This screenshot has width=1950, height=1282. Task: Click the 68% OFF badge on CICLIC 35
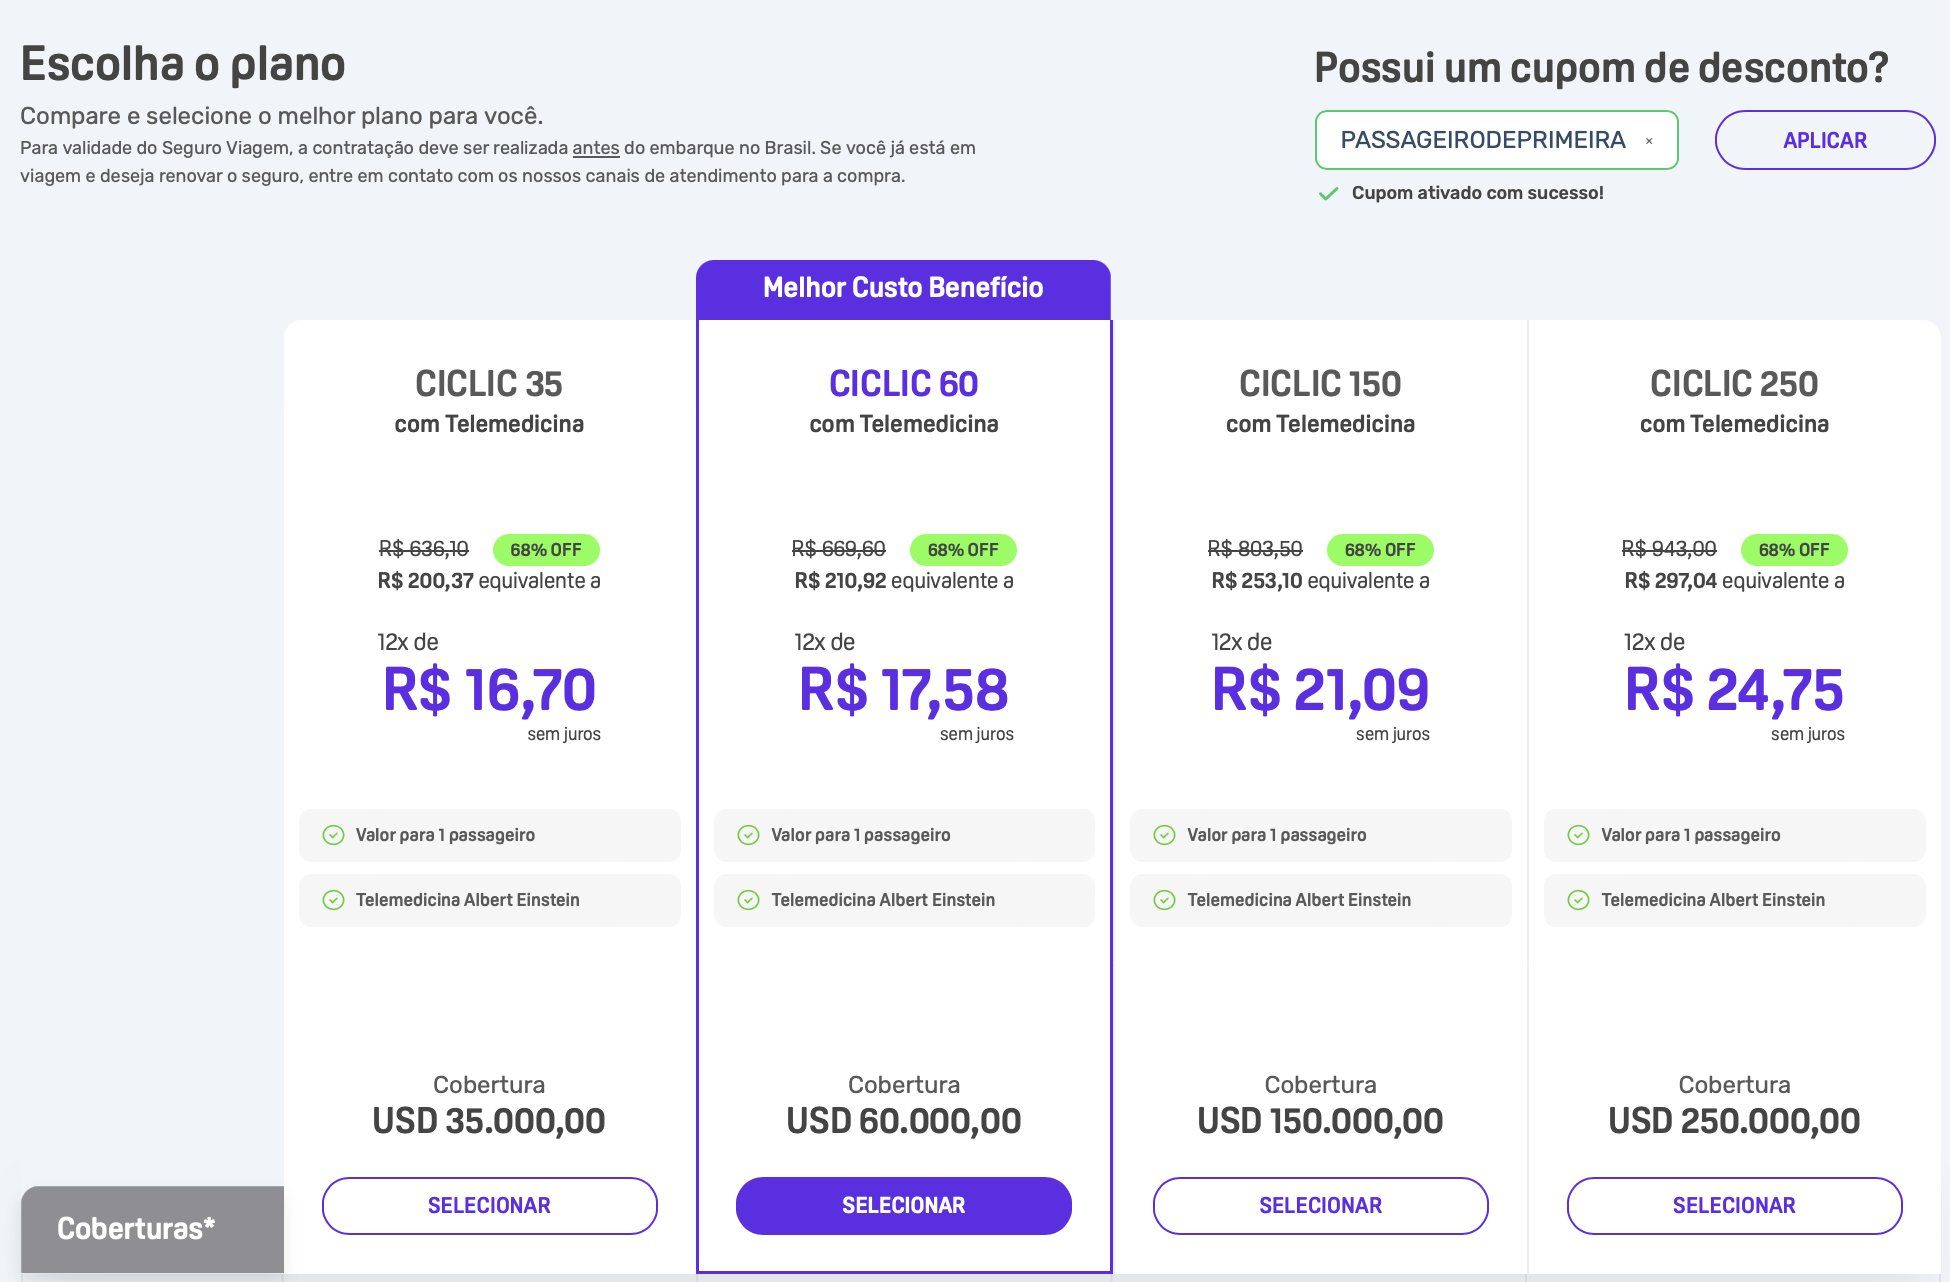pyautogui.click(x=546, y=550)
